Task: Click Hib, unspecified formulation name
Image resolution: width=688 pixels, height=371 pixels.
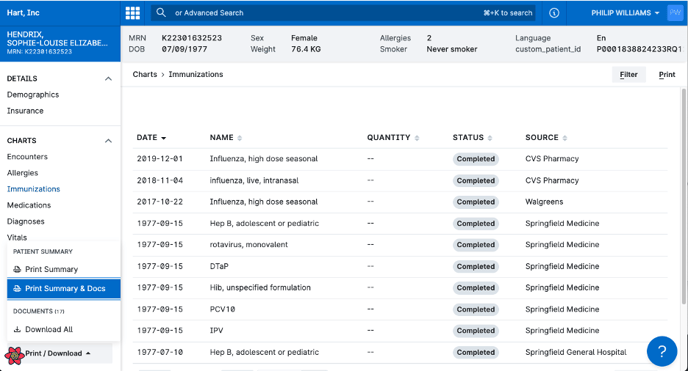Action: (x=260, y=288)
